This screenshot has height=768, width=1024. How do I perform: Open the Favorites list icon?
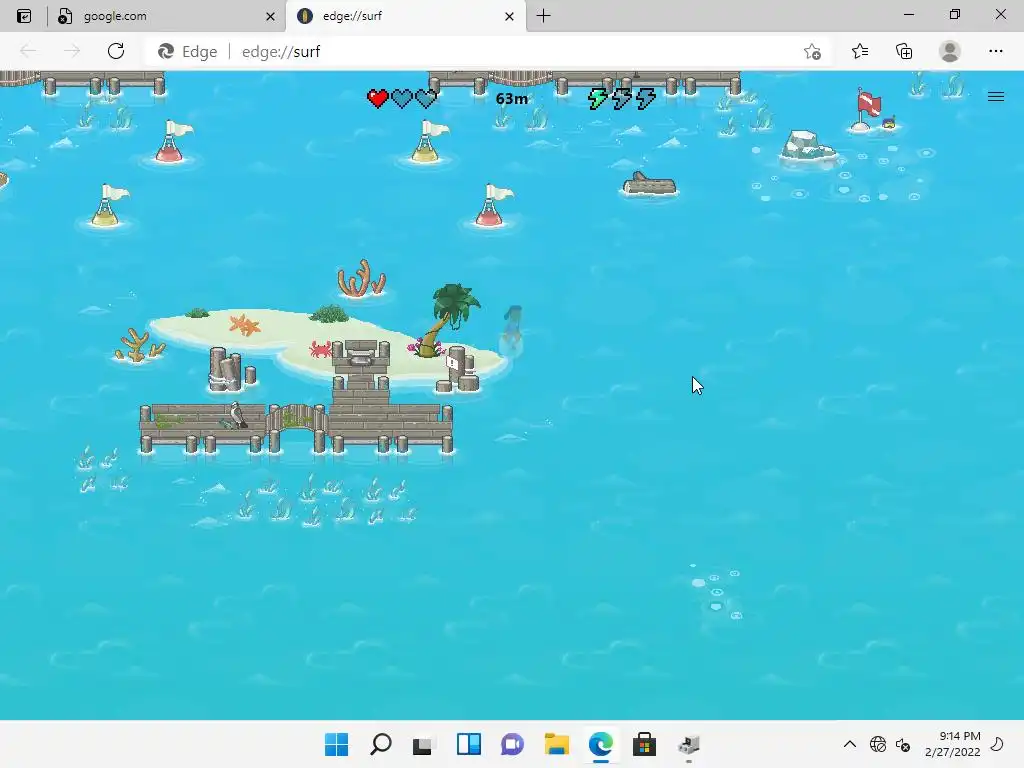click(x=859, y=51)
